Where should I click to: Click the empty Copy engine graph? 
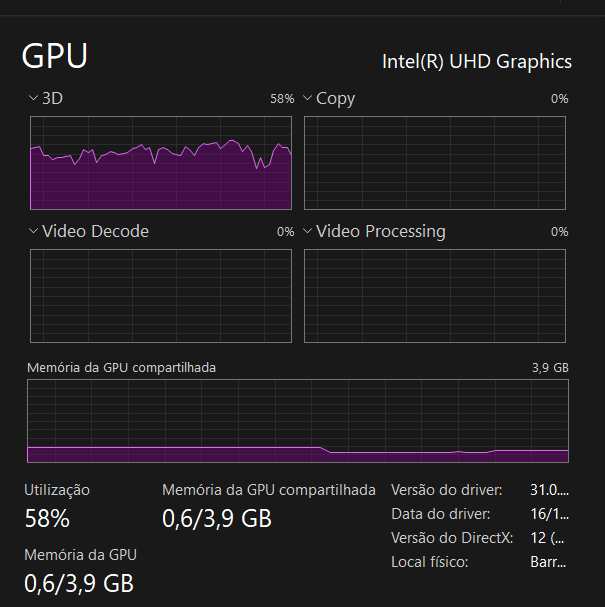pos(435,163)
